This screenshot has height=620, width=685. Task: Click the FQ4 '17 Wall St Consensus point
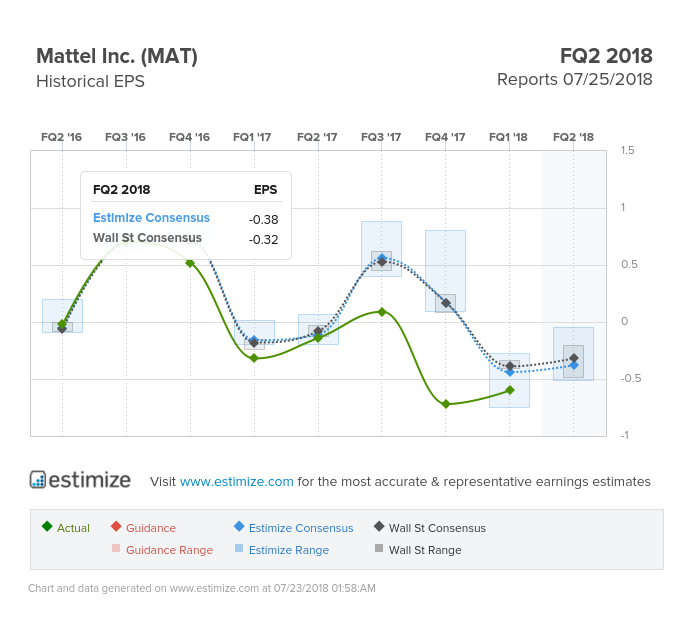[446, 303]
